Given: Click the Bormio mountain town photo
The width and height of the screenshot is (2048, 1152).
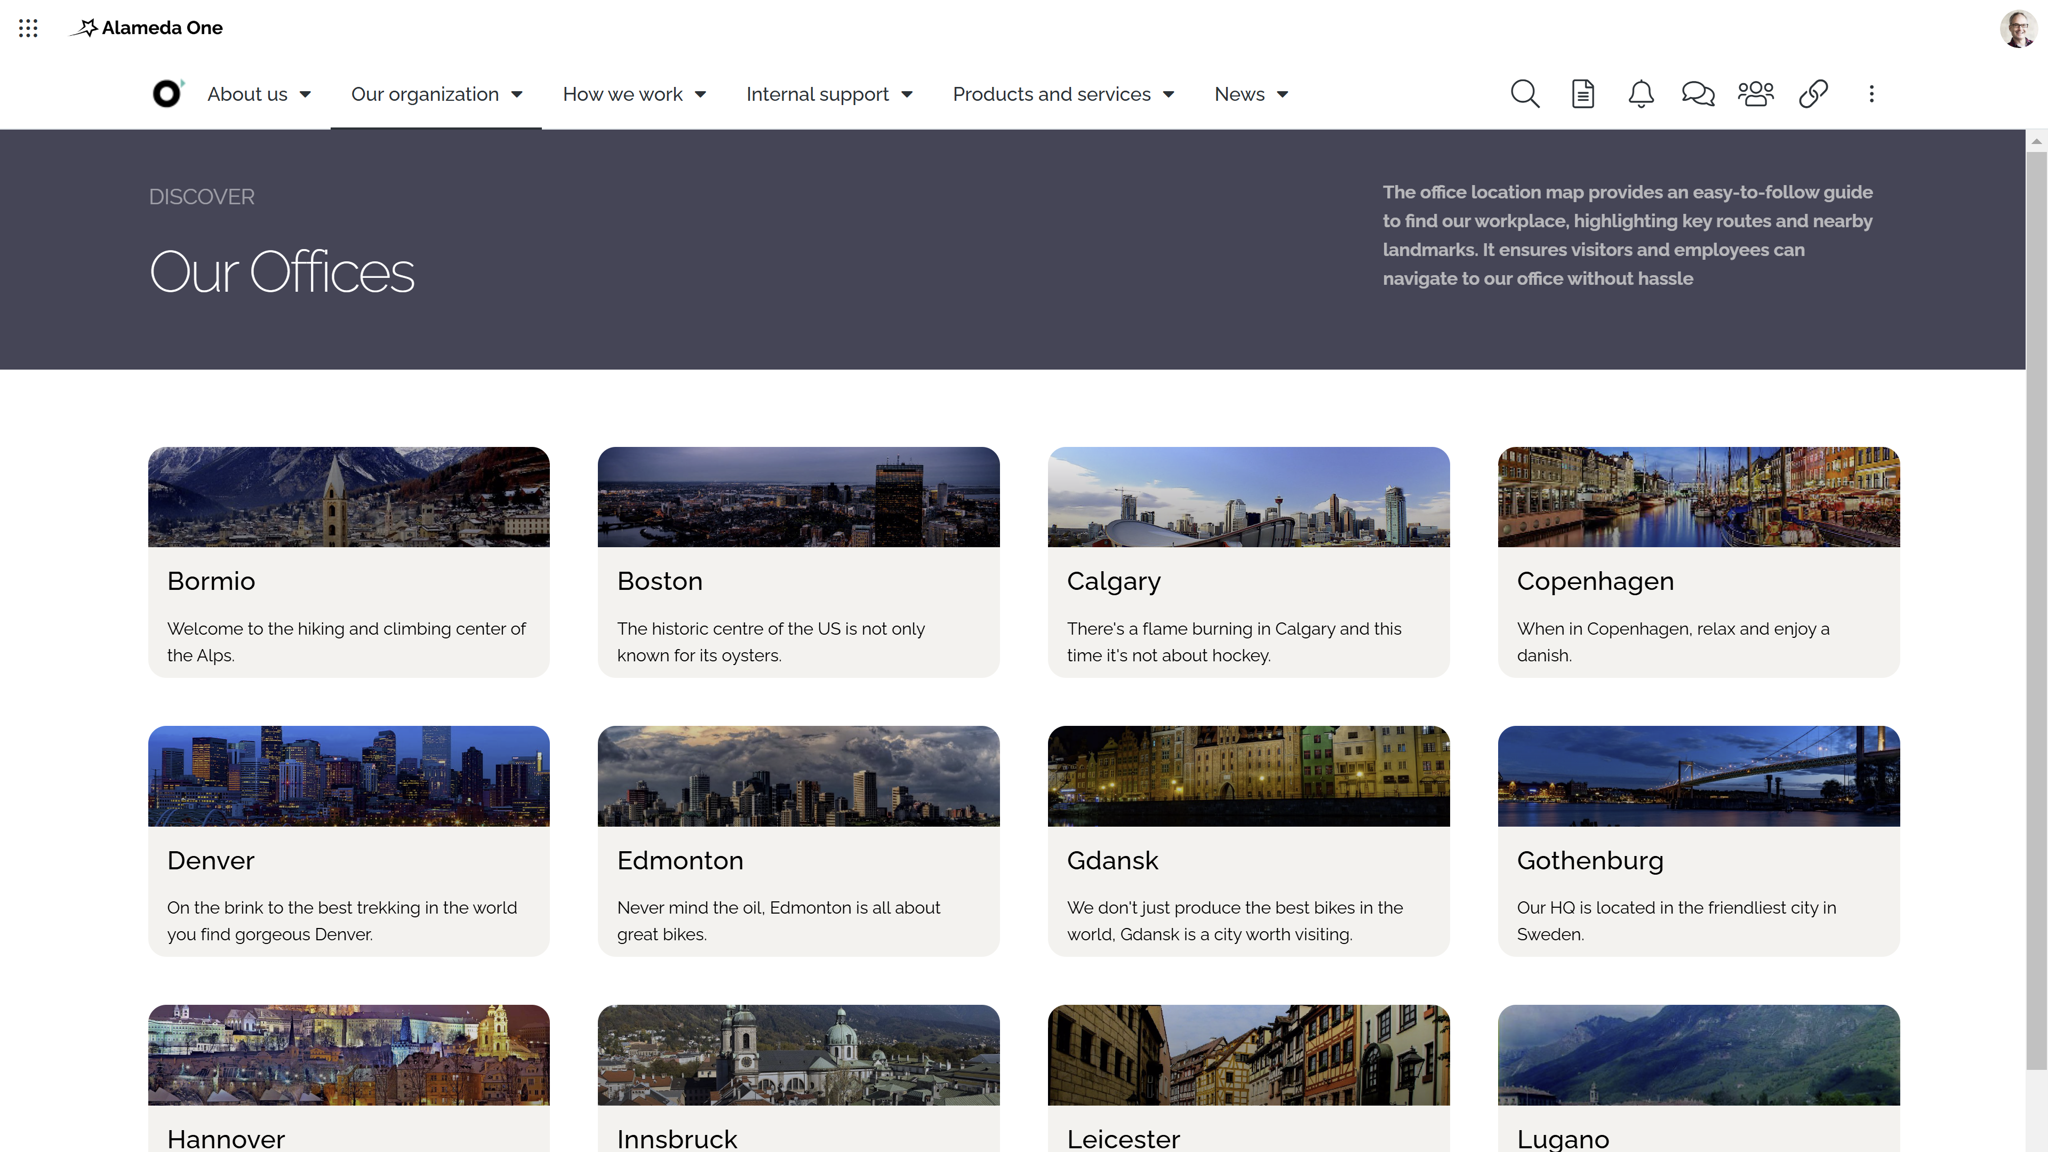Looking at the screenshot, I should click(349, 497).
